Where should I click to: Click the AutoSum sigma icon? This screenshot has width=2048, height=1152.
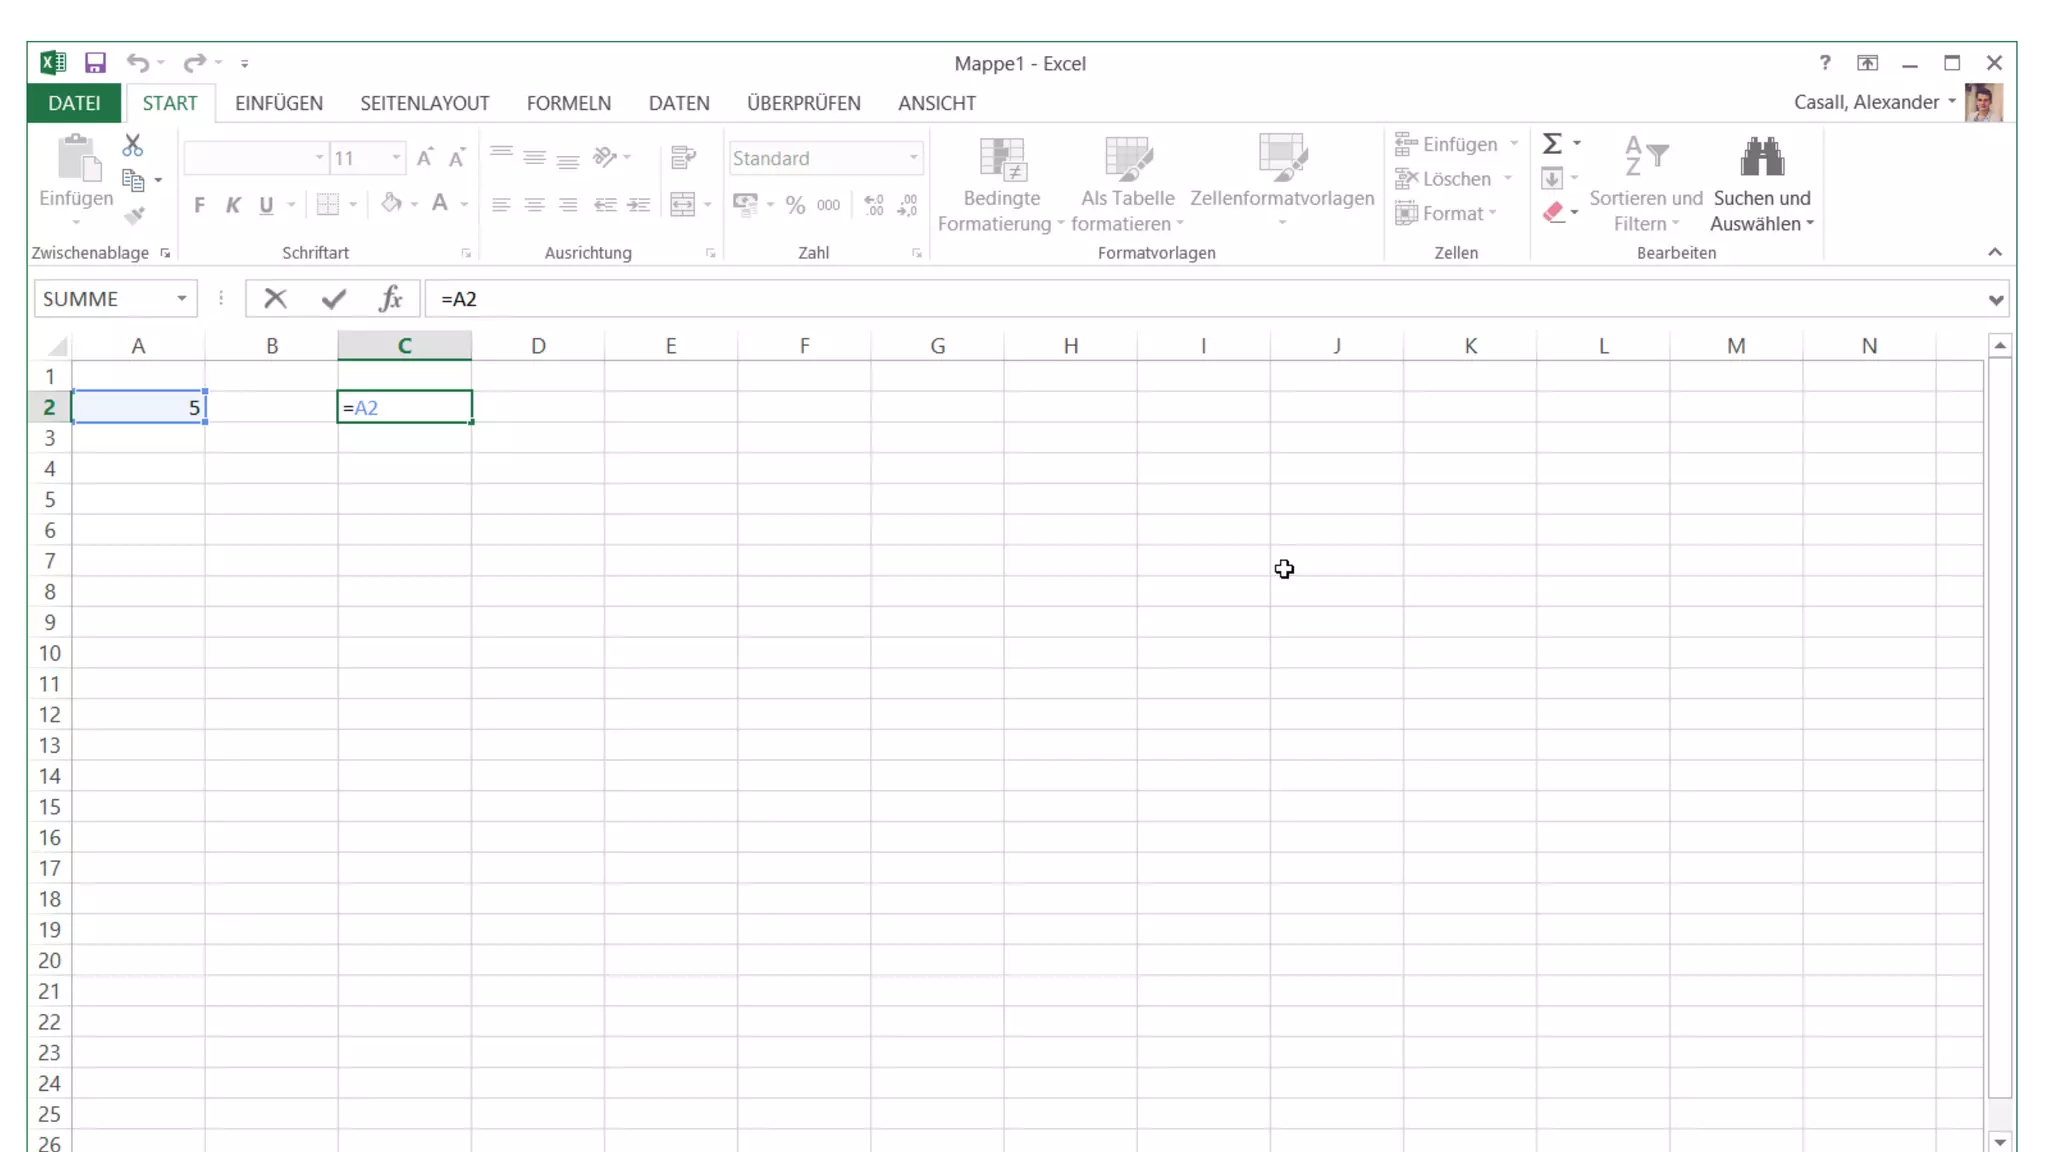tap(1552, 144)
